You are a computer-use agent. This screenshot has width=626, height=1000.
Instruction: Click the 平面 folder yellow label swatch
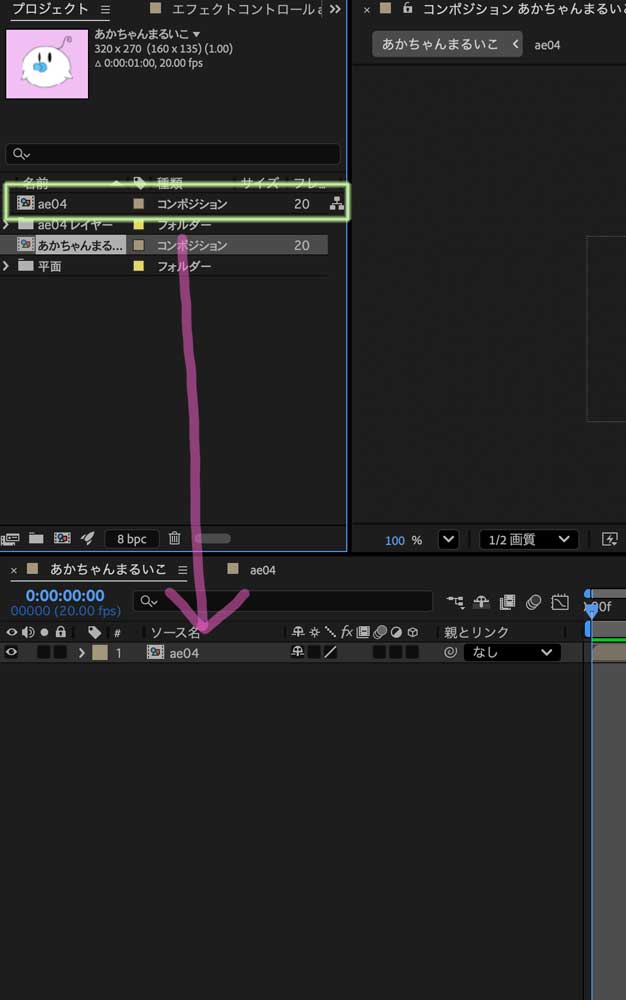138,265
